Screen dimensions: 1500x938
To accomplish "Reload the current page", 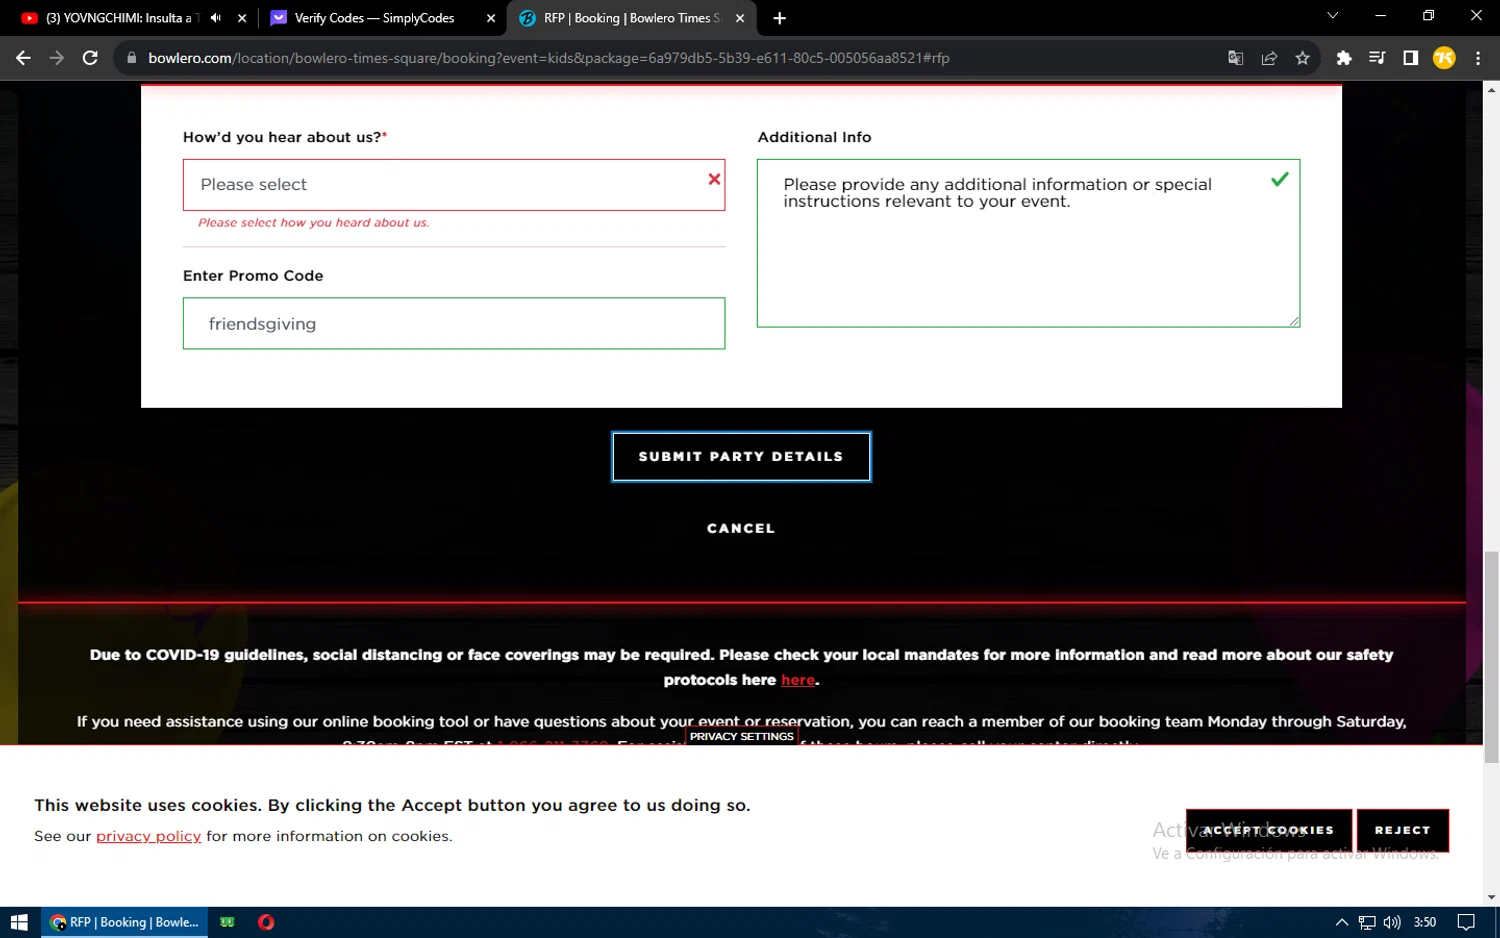I will coord(90,58).
